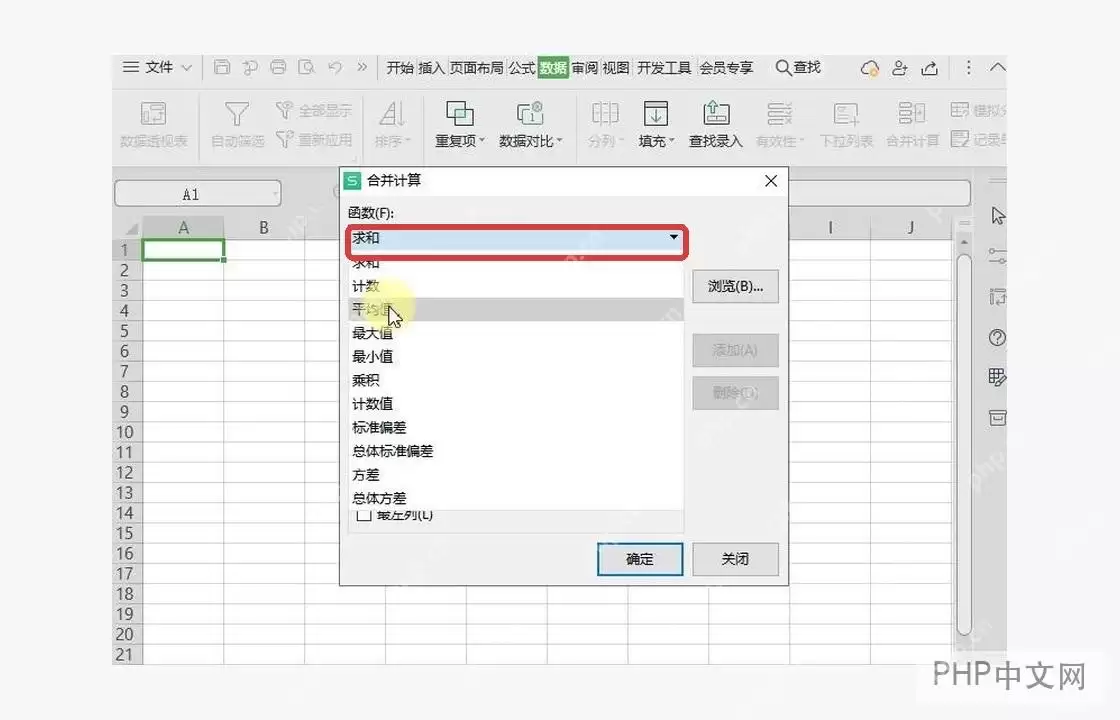The height and width of the screenshot is (720, 1120).
Task: Collapse the ribbon with the up chevron
Action: click(x=998, y=67)
